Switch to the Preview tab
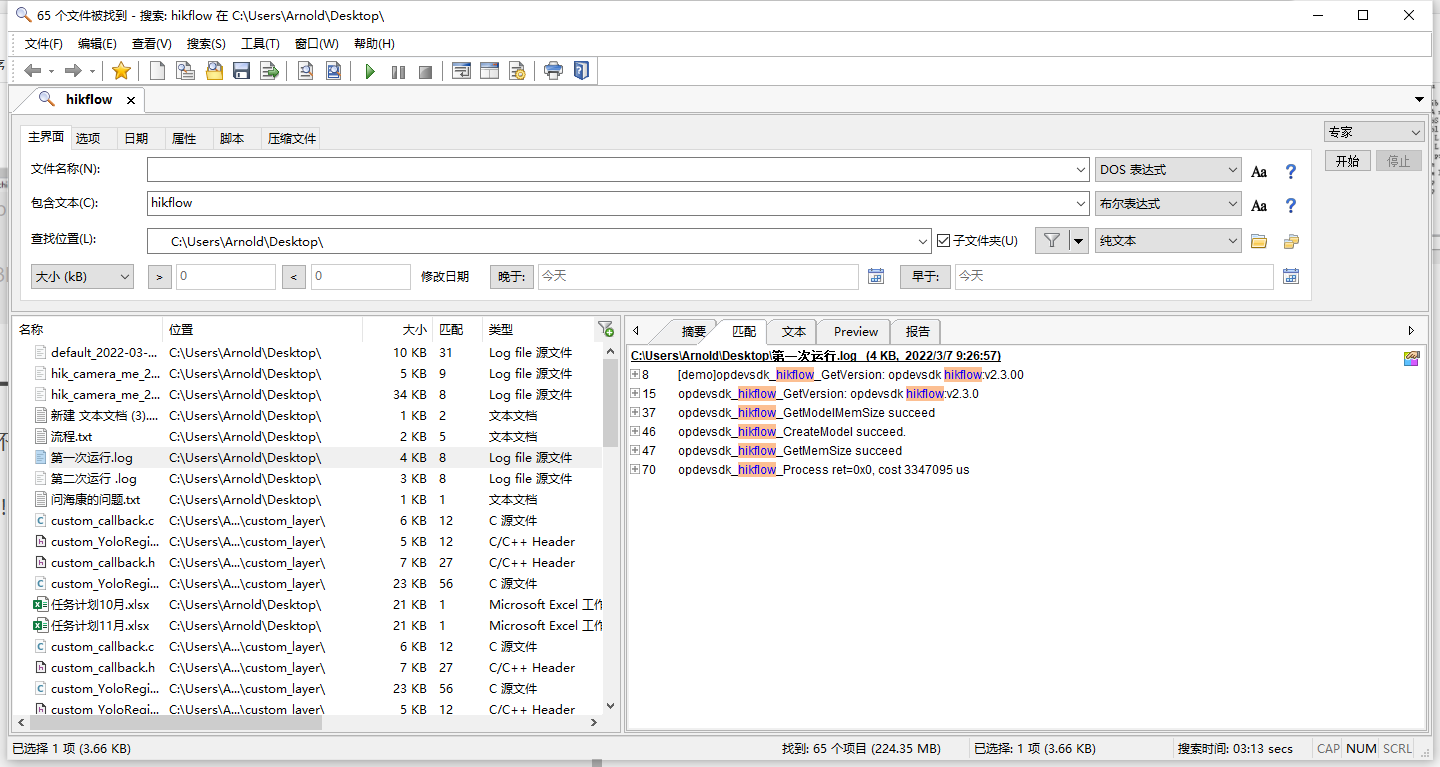Image resolution: width=1440 pixels, height=767 pixels. pyautogui.click(x=853, y=331)
